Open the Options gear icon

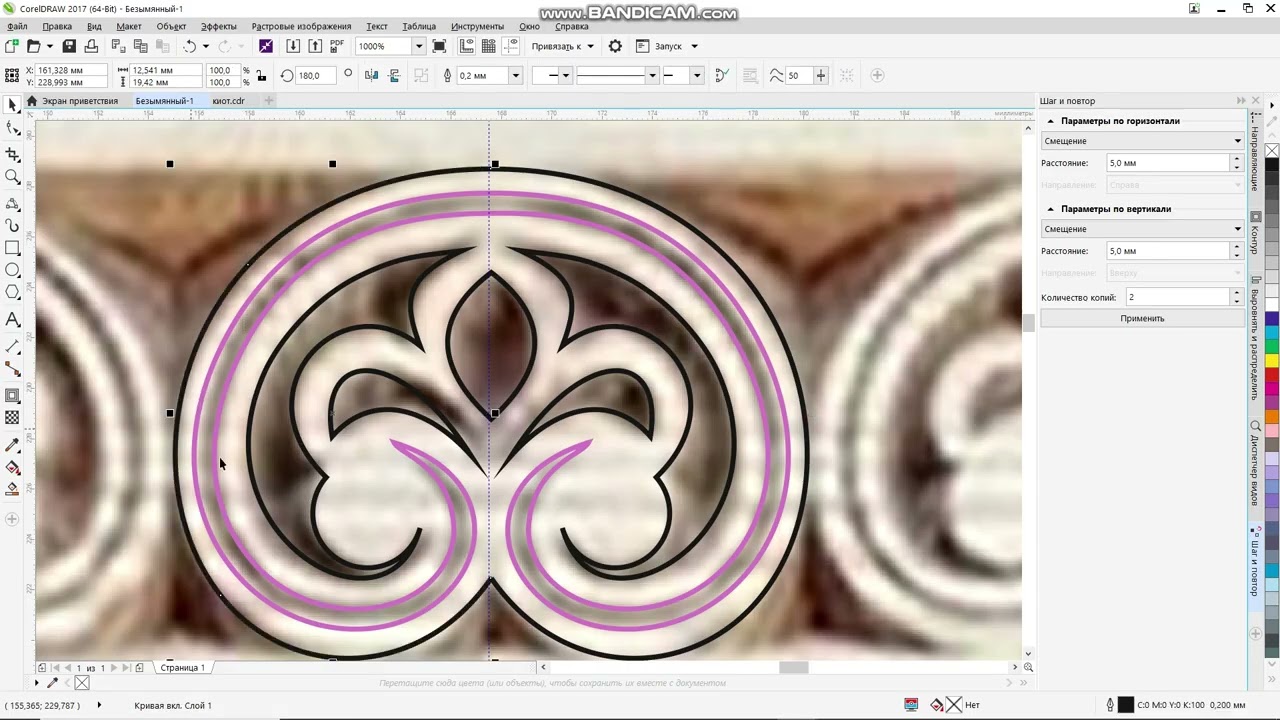pos(615,46)
